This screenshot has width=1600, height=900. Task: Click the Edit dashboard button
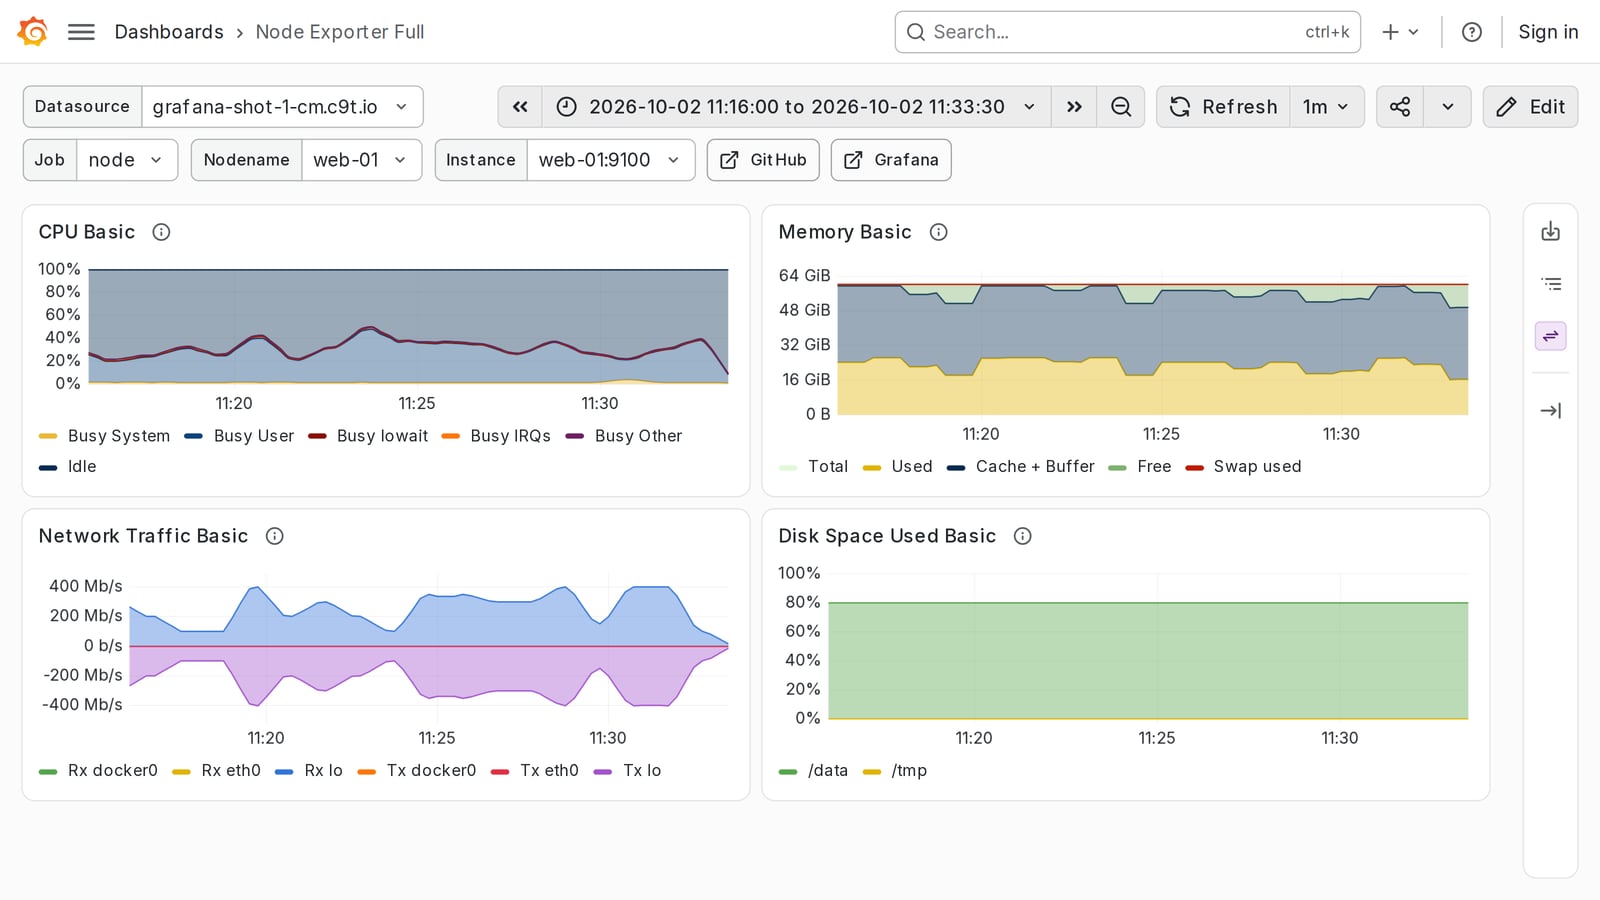[x=1530, y=107]
